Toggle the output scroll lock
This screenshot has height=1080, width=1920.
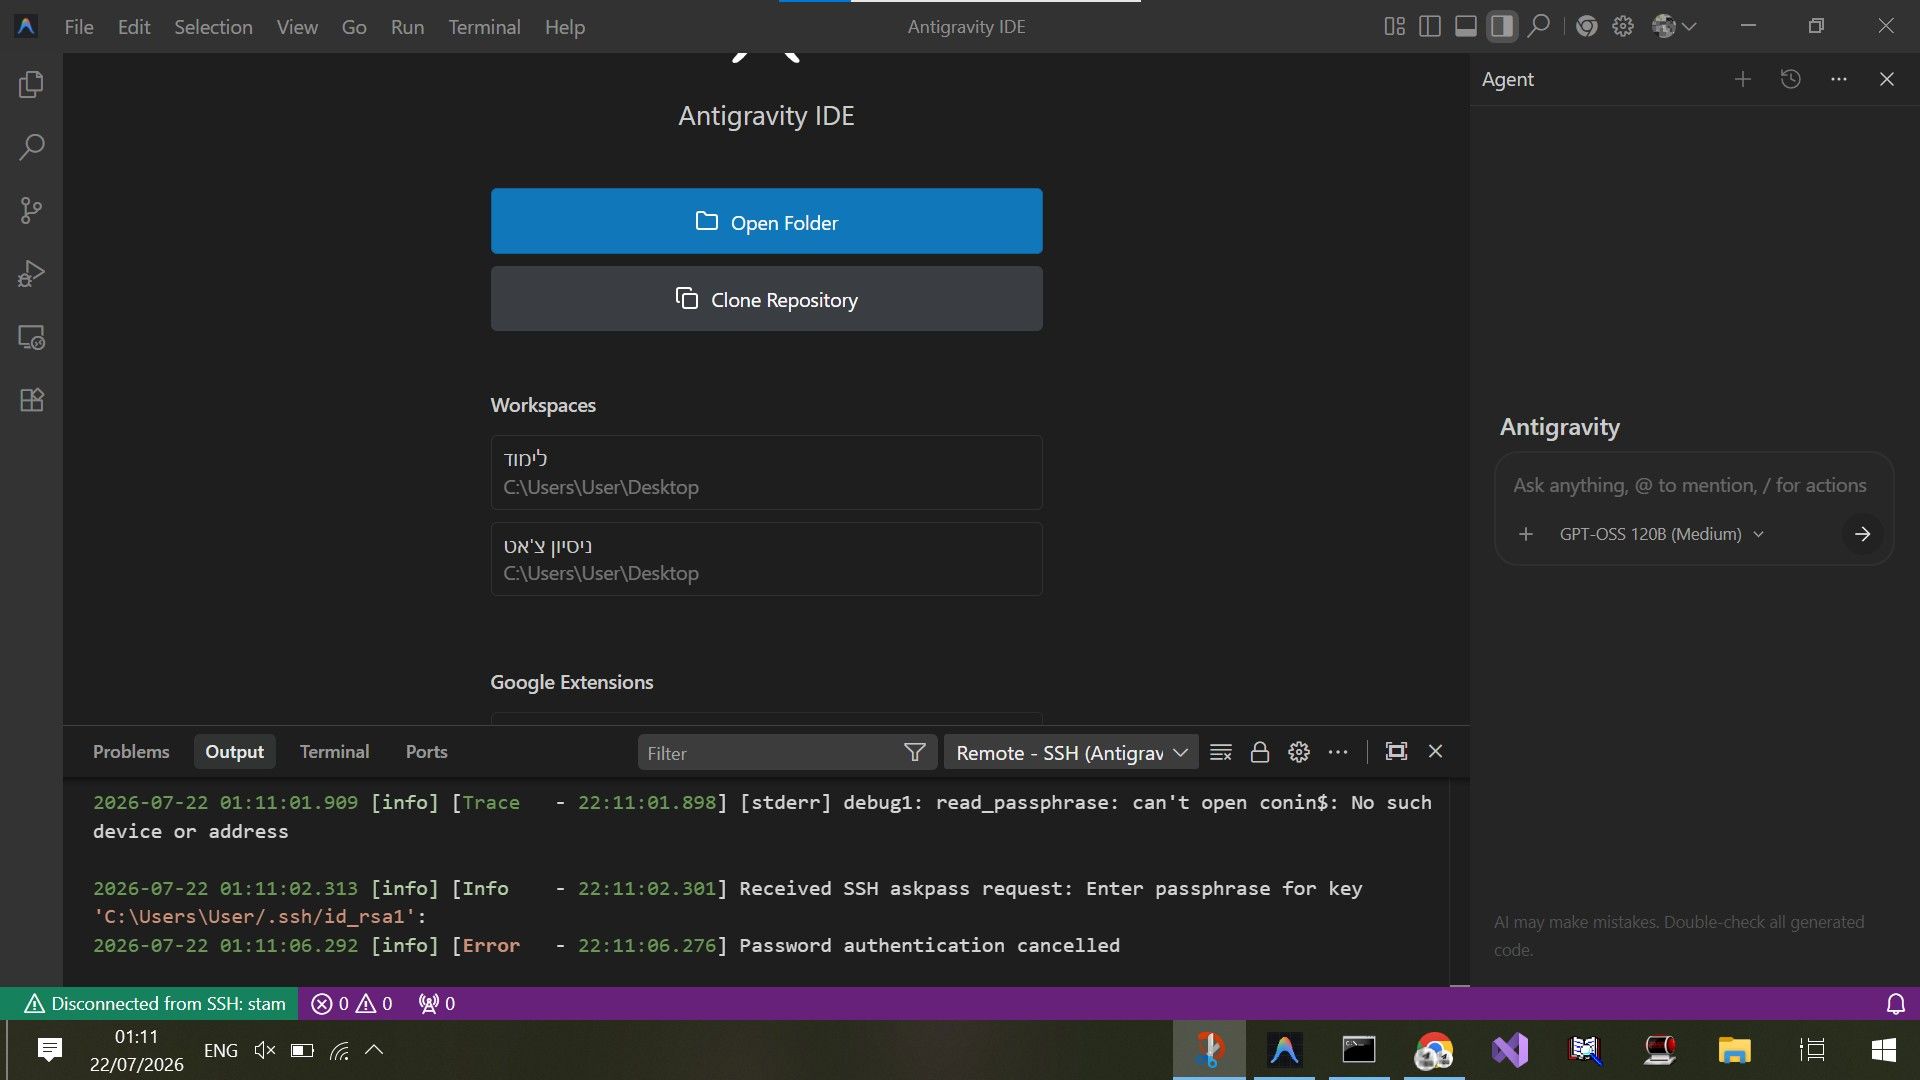coord(1260,752)
